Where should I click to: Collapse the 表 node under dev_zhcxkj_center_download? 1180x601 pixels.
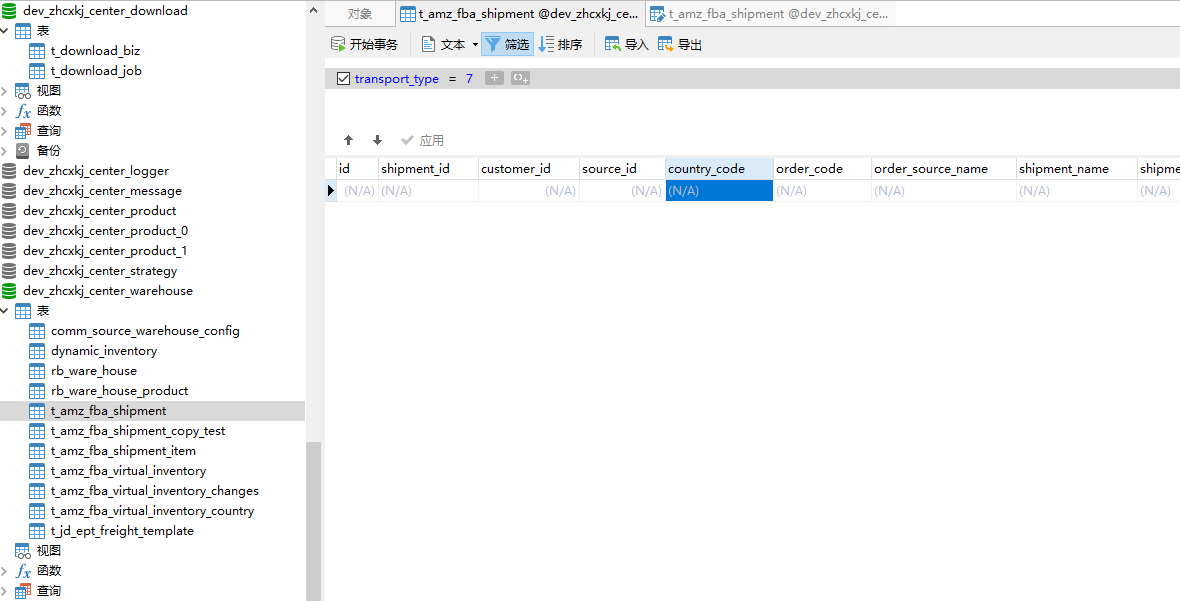pos(5,31)
